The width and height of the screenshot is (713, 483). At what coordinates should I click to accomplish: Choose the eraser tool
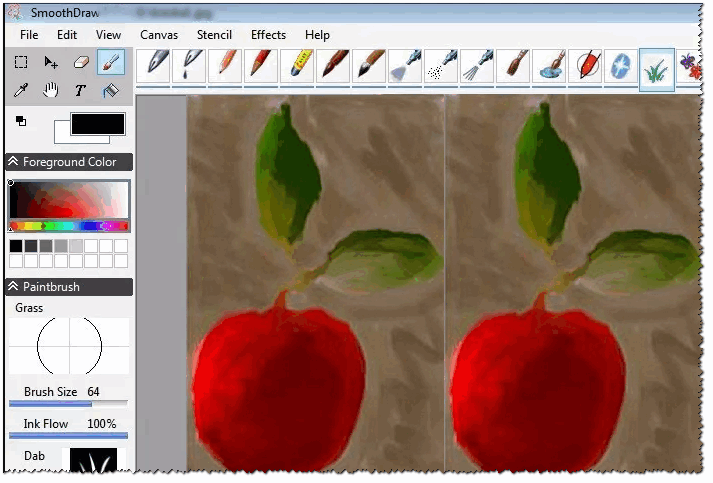(x=81, y=62)
